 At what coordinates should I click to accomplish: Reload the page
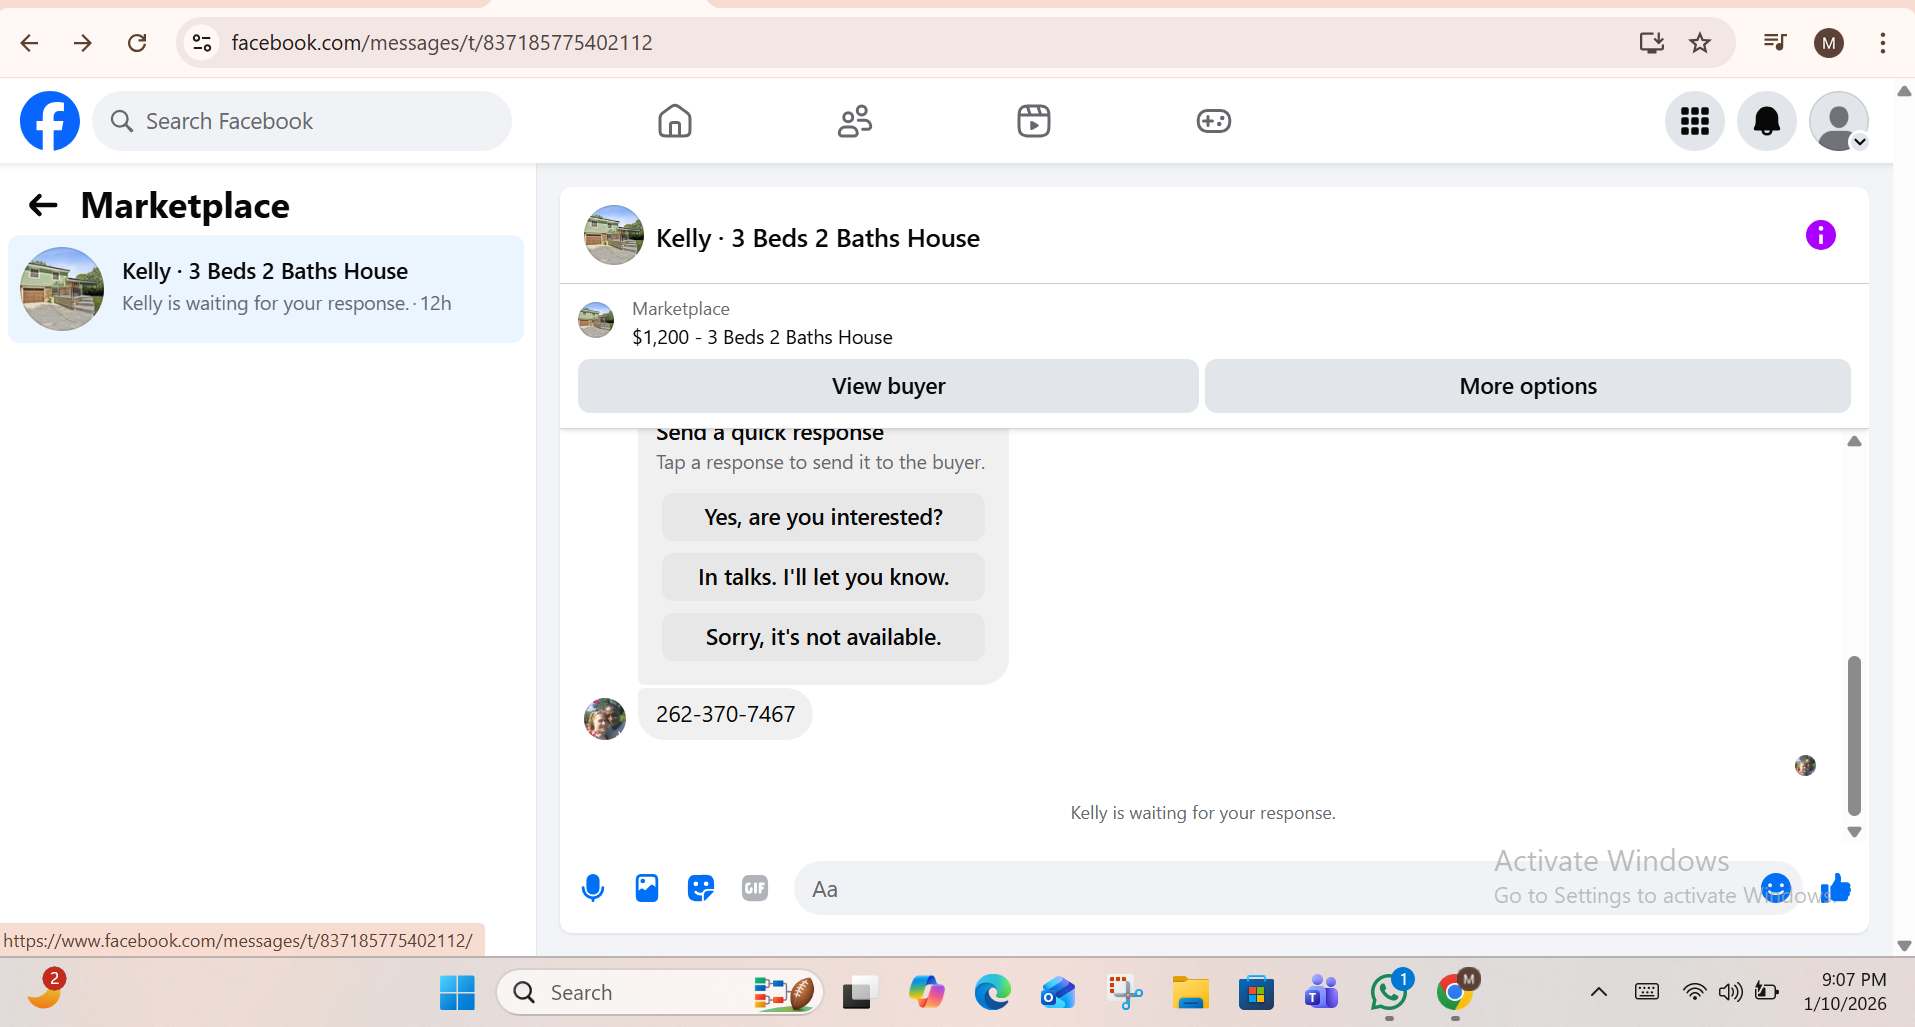tap(137, 43)
